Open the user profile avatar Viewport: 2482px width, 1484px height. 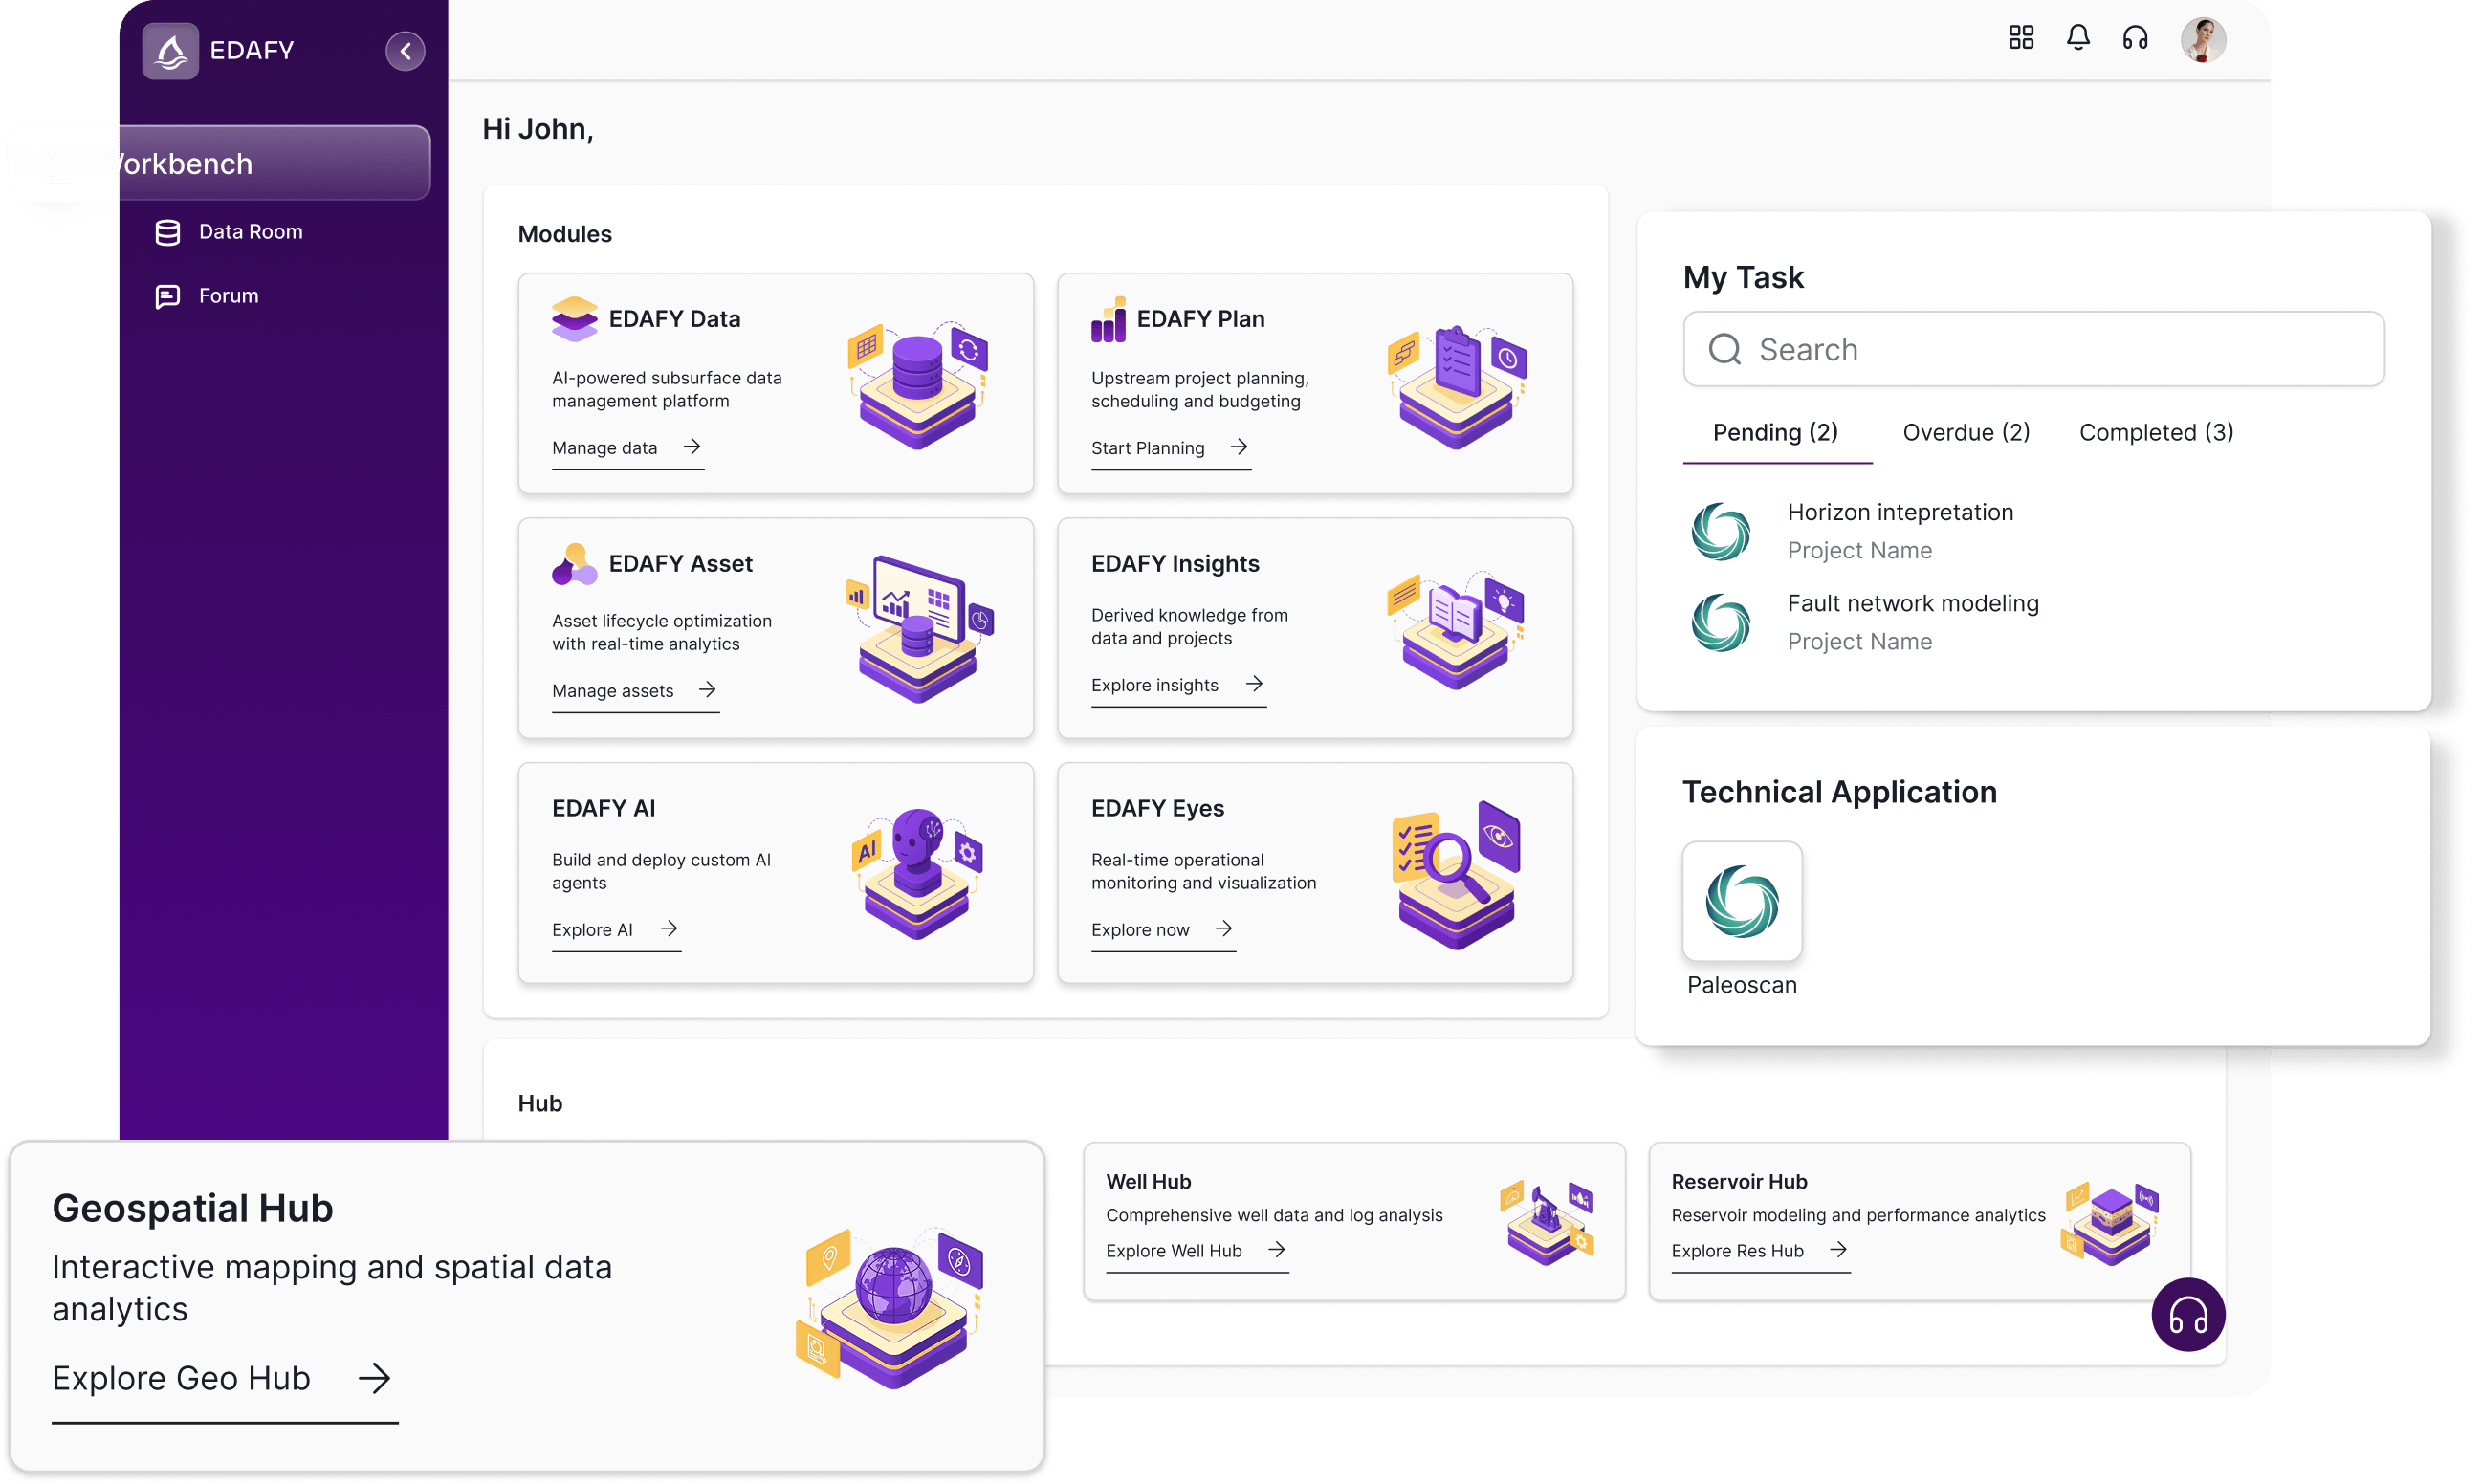pos(2203,40)
